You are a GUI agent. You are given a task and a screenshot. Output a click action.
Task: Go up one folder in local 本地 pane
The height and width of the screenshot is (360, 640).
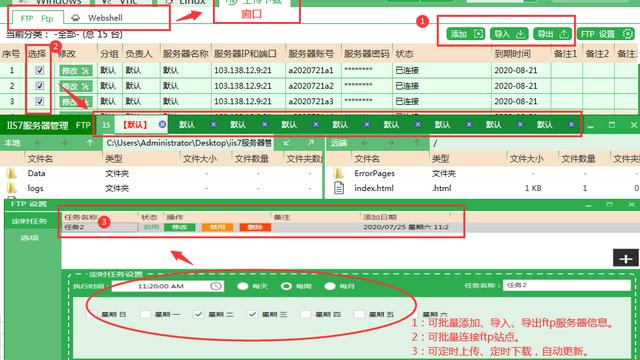89,143
